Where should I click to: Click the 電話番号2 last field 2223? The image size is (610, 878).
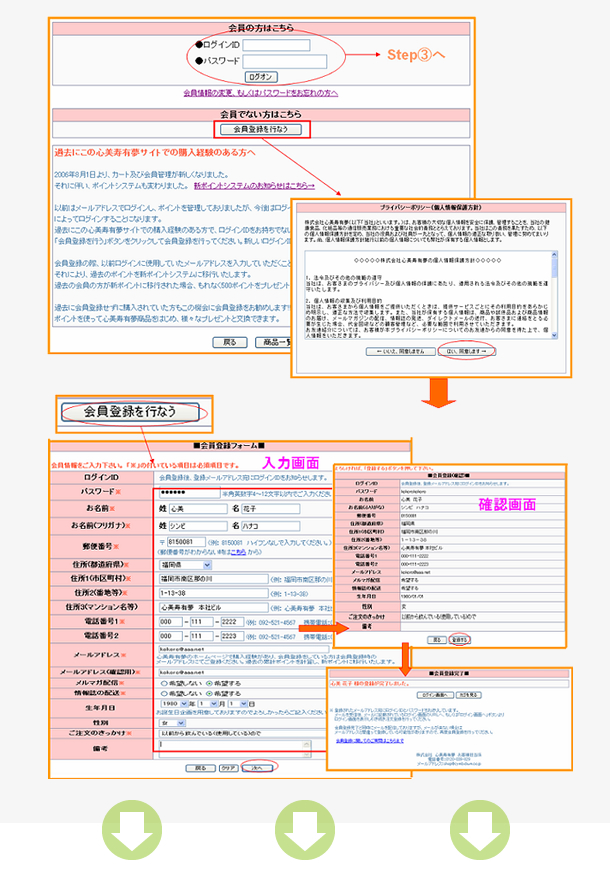pos(232,636)
